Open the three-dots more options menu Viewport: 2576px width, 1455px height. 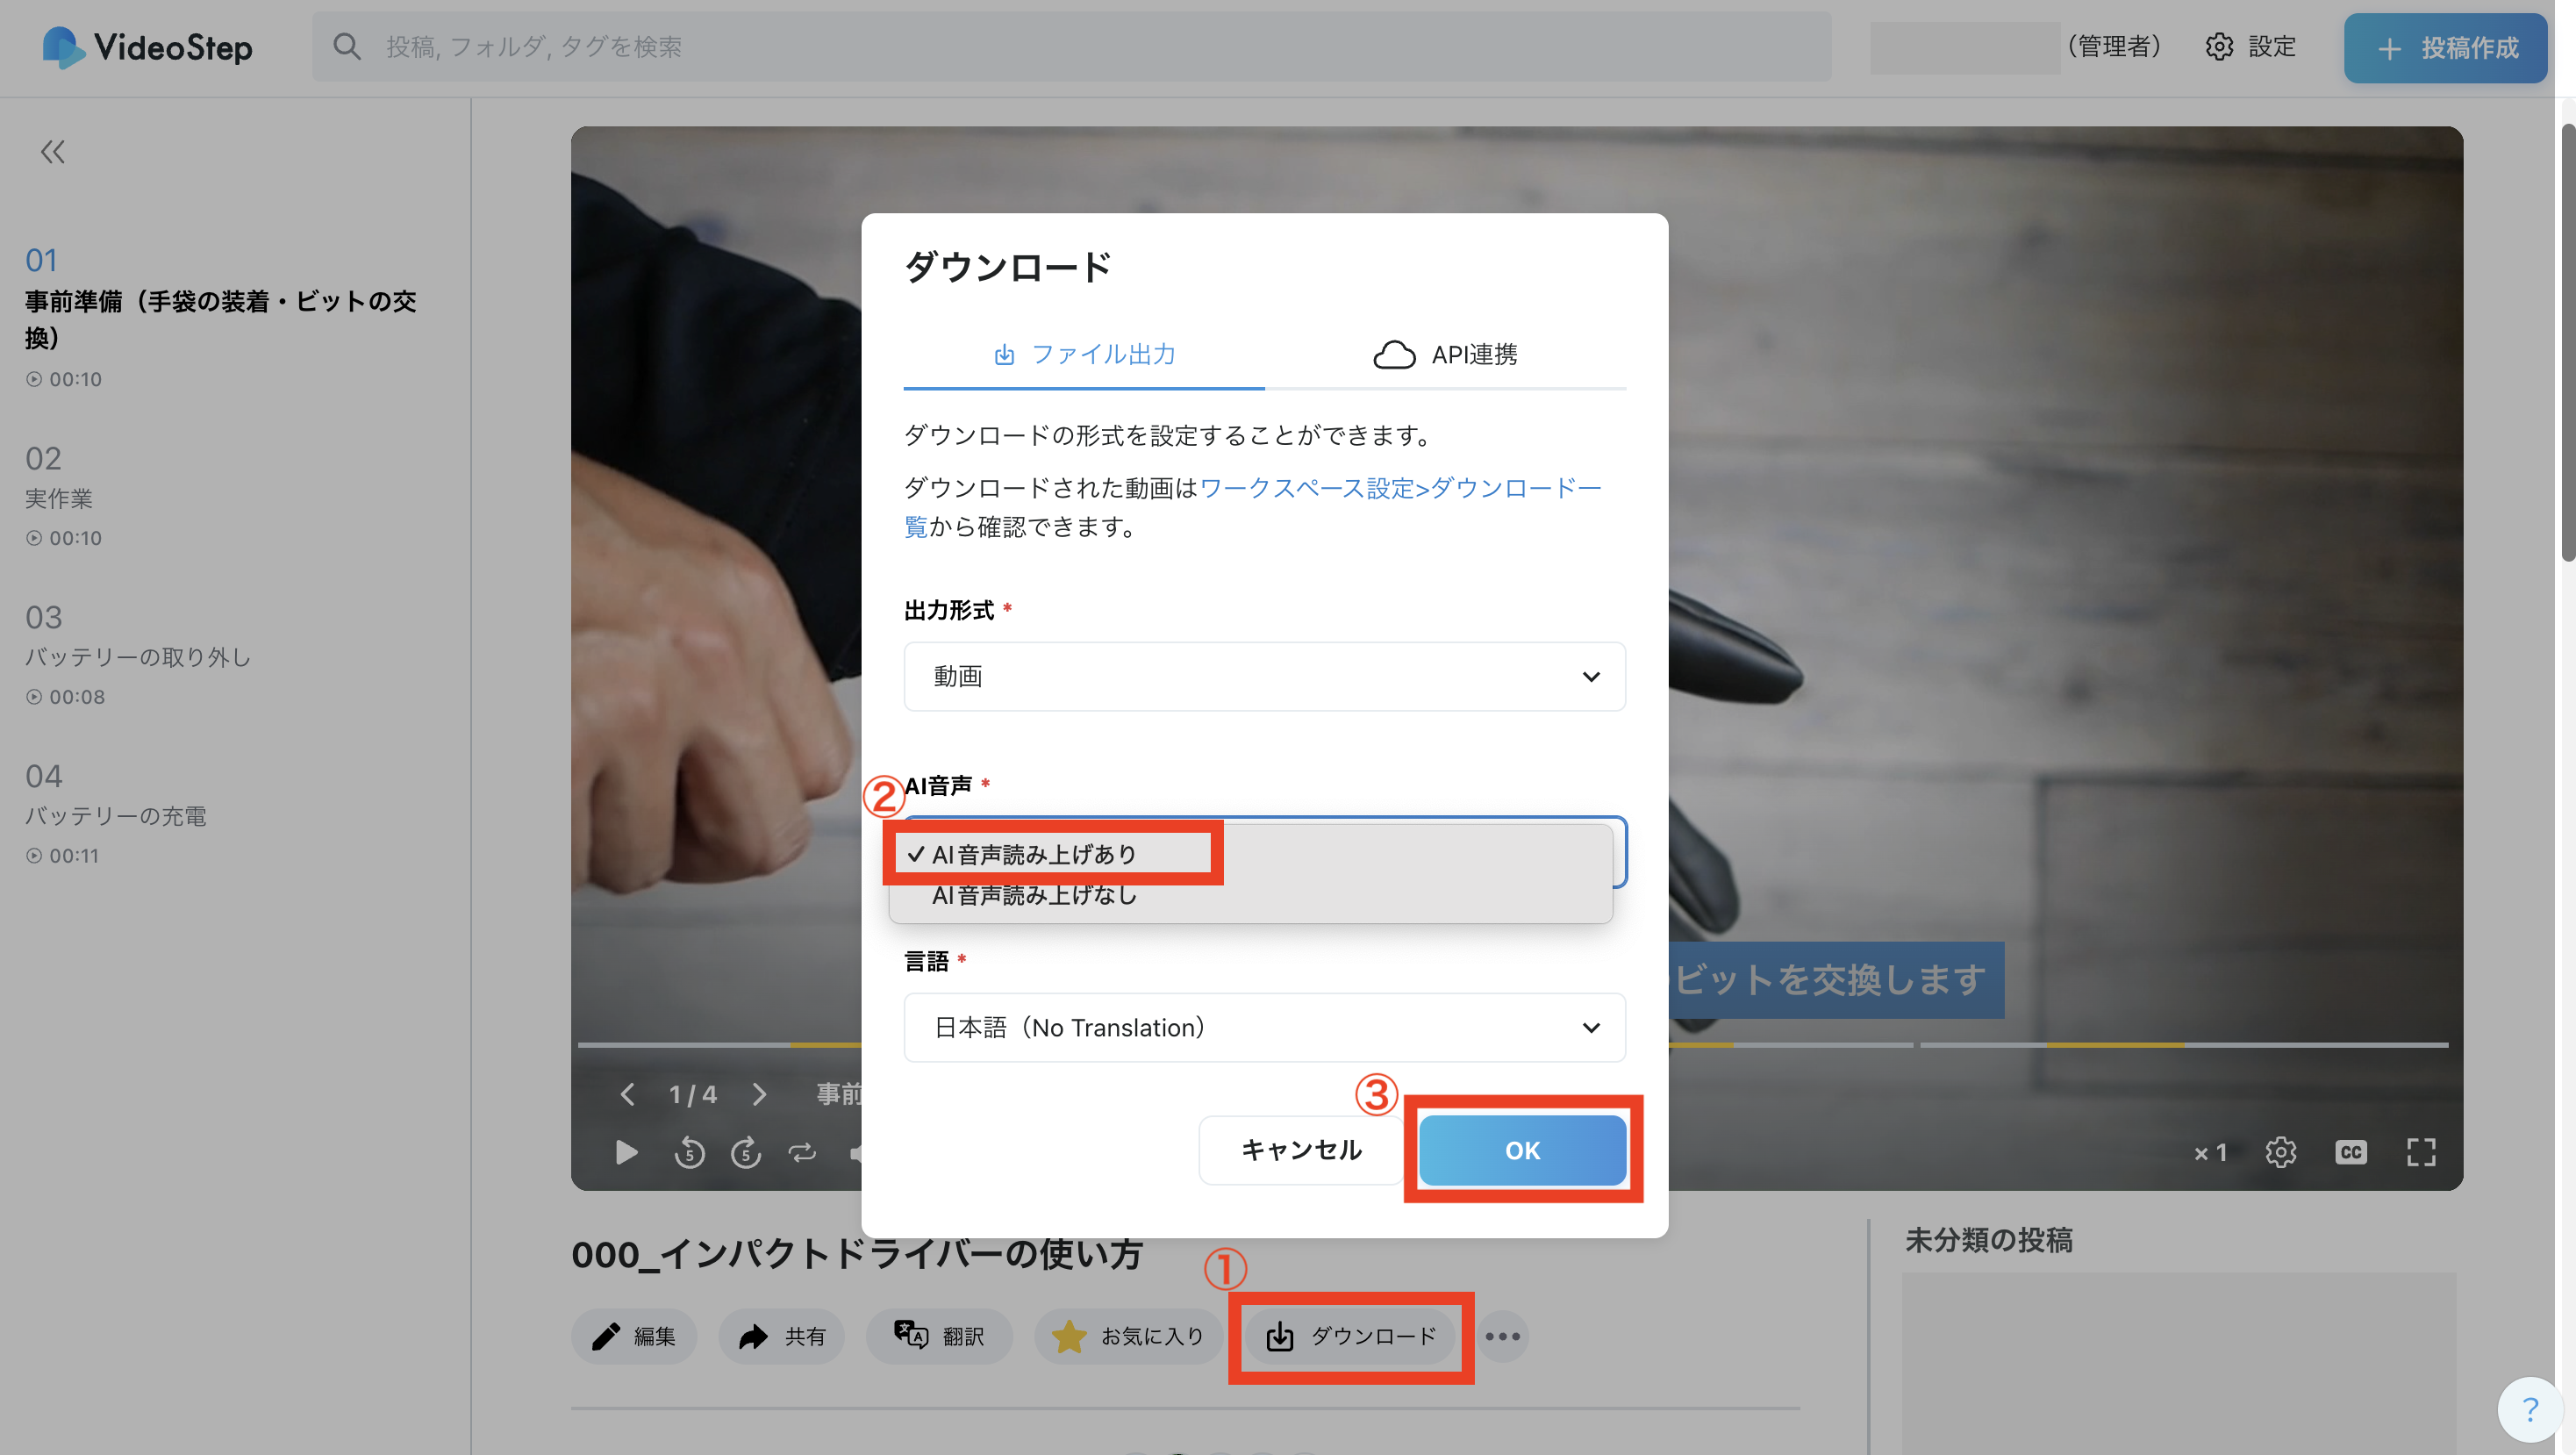coord(1502,1336)
